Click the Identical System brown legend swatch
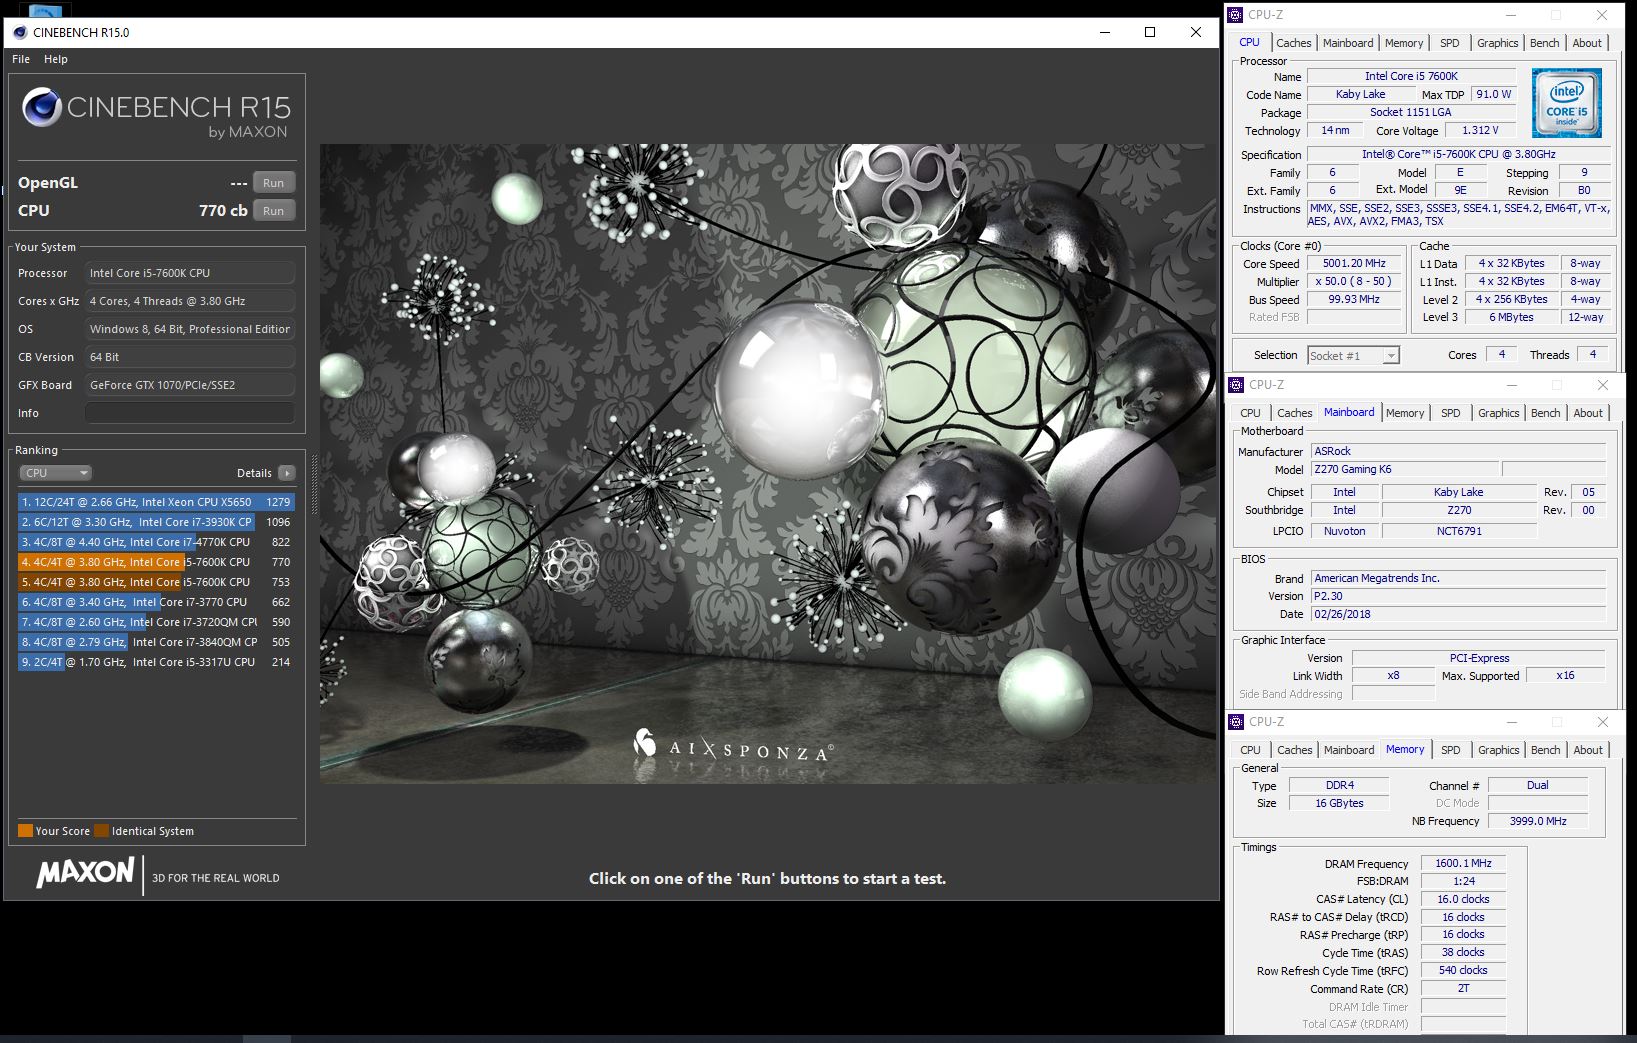1637x1043 pixels. click(x=101, y=831)
